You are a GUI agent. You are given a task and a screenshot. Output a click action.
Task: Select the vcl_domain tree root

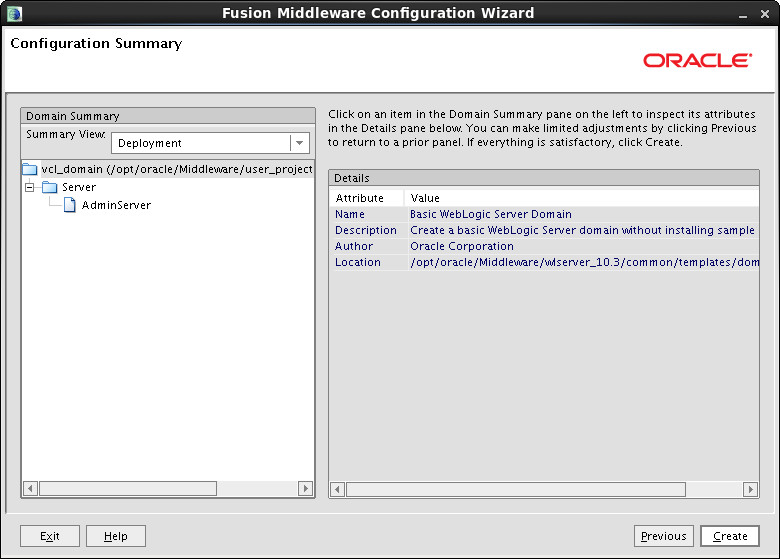(x=177, y=170)
